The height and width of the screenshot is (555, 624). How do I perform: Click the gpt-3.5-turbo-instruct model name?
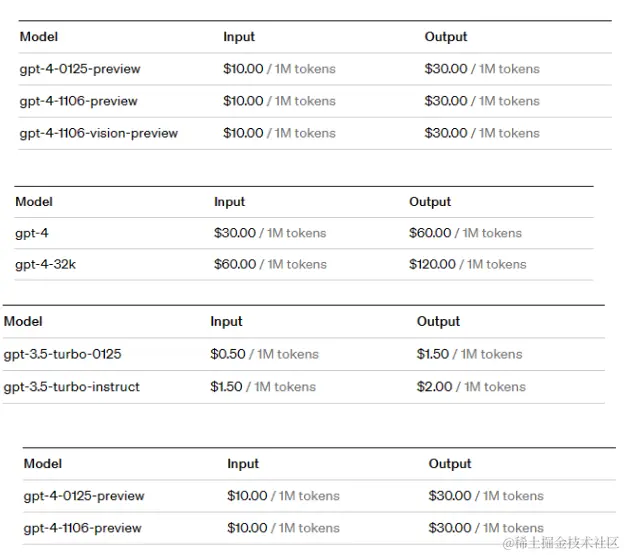pos(72,386)
